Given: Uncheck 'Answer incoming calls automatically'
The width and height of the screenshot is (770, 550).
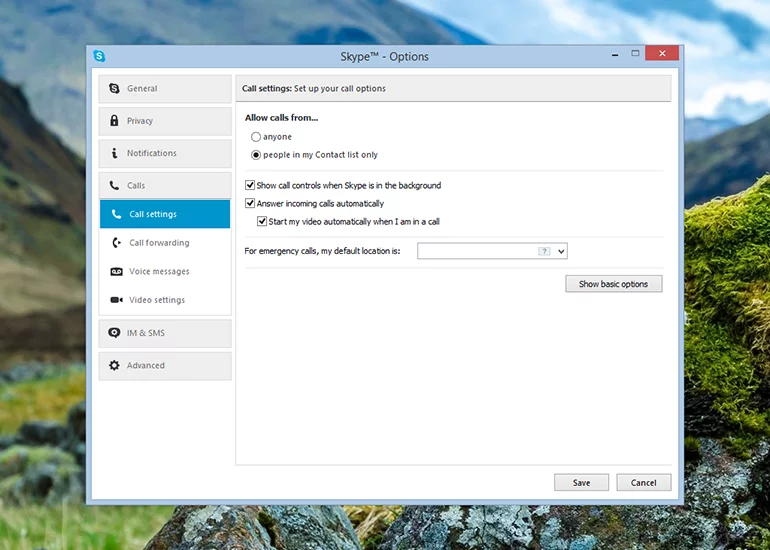Looking at the screenshot, I should 250,203.
